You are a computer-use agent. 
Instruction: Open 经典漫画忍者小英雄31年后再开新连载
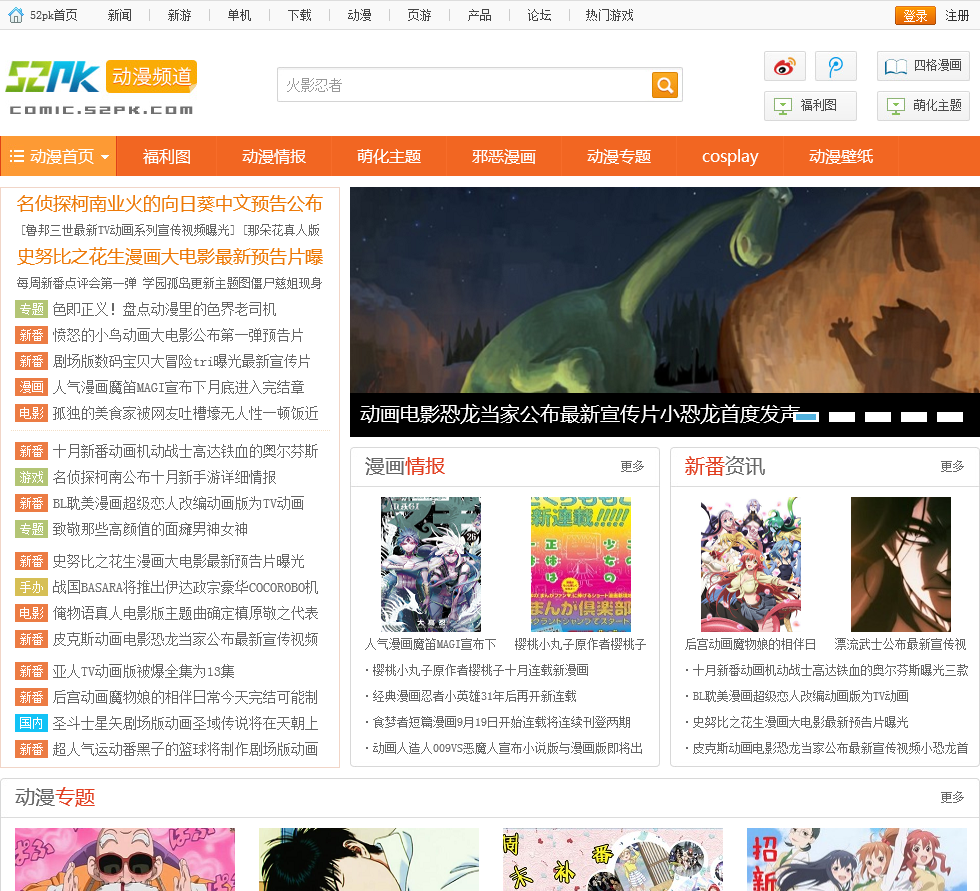(x=474, y=696)
